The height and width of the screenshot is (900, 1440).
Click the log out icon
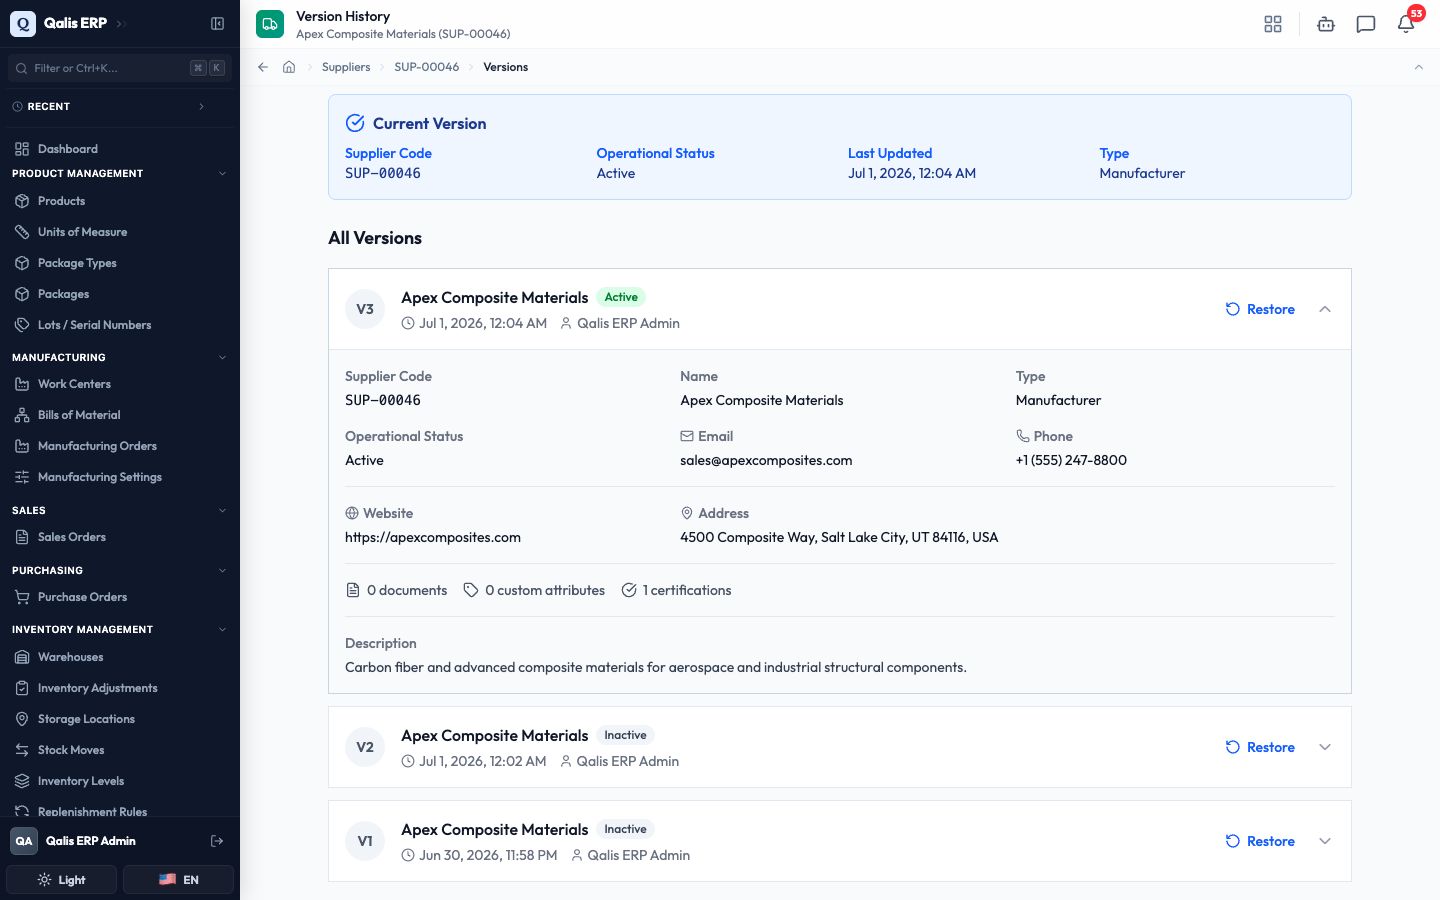[217, 841]
